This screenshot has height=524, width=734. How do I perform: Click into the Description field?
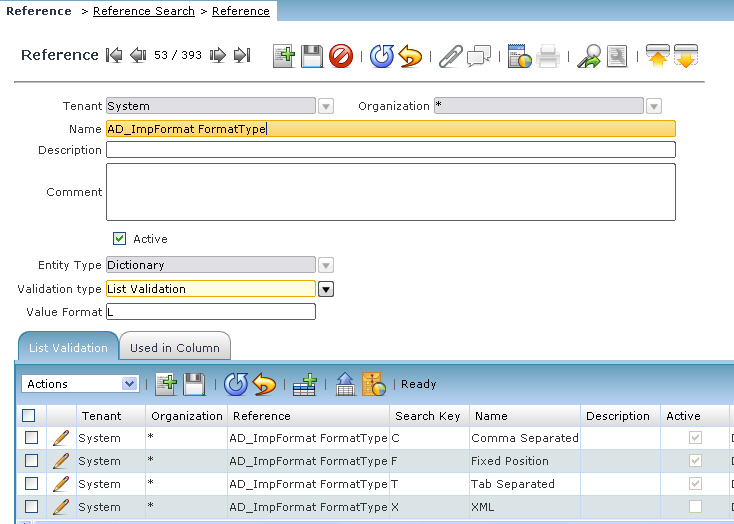(x=391, y=150)
